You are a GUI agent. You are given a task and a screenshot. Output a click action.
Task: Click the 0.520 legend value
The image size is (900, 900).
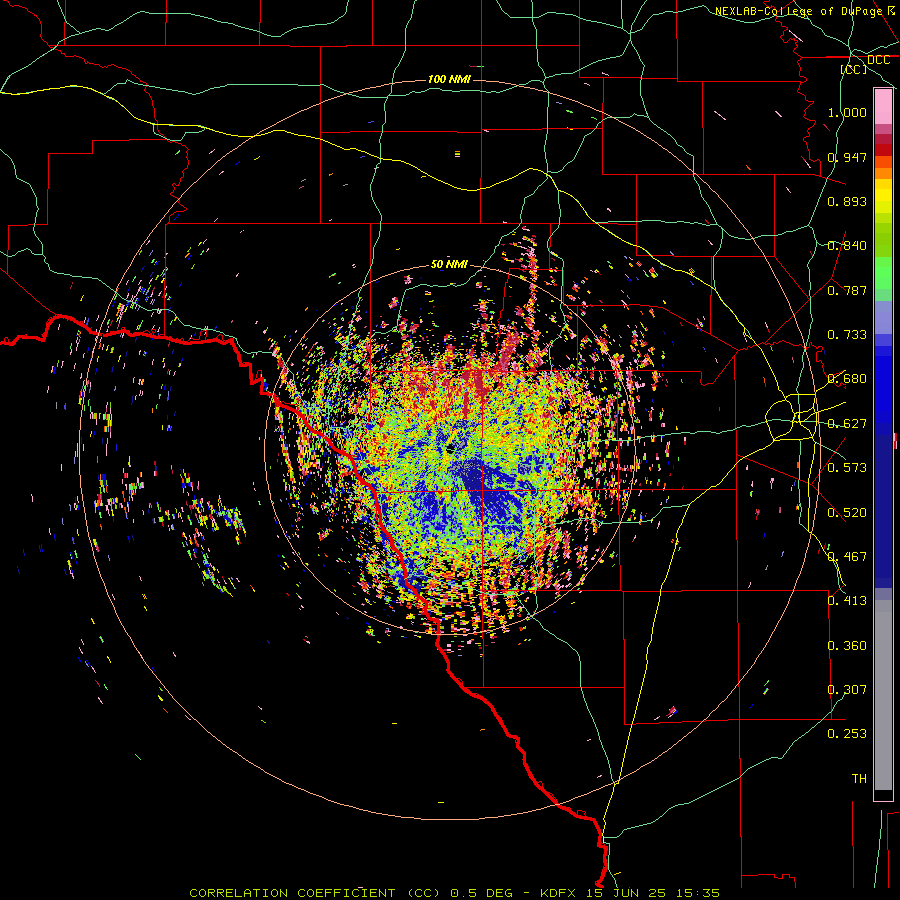pyautogui.click(x=847, y=513)
